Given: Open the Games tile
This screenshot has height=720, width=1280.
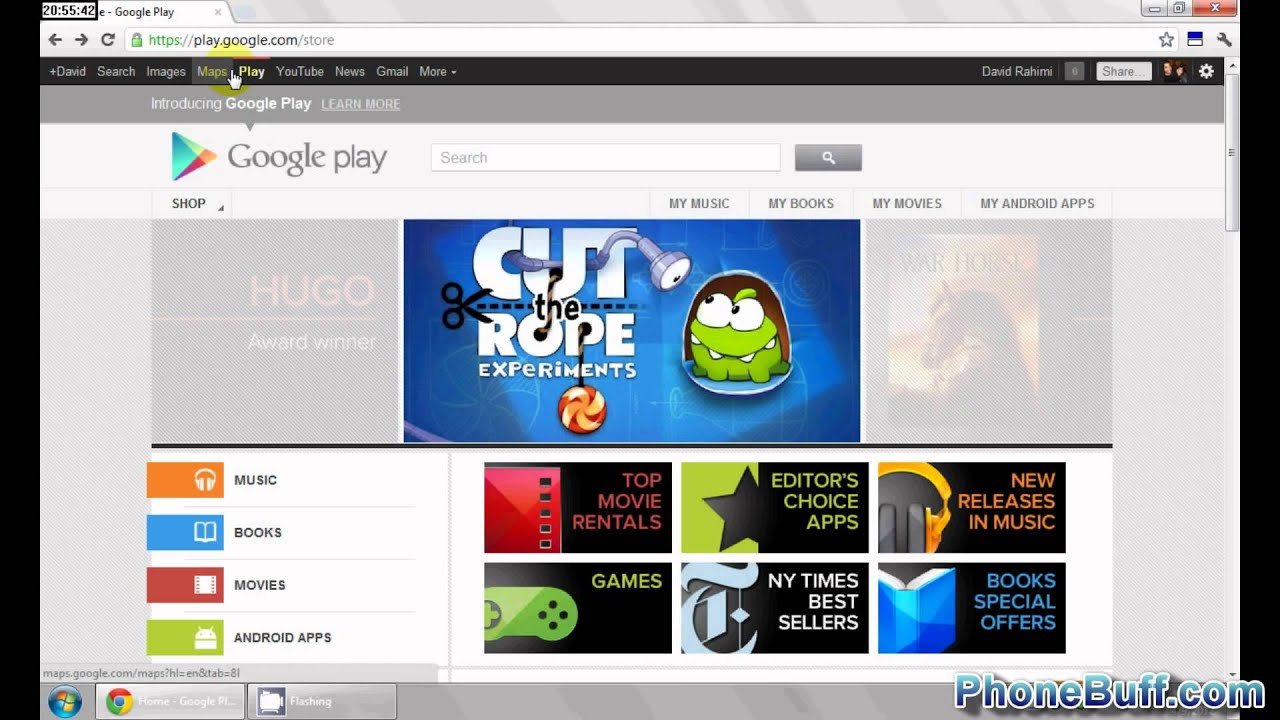Looking at the screenshot, I should click(x=578, y=608).
